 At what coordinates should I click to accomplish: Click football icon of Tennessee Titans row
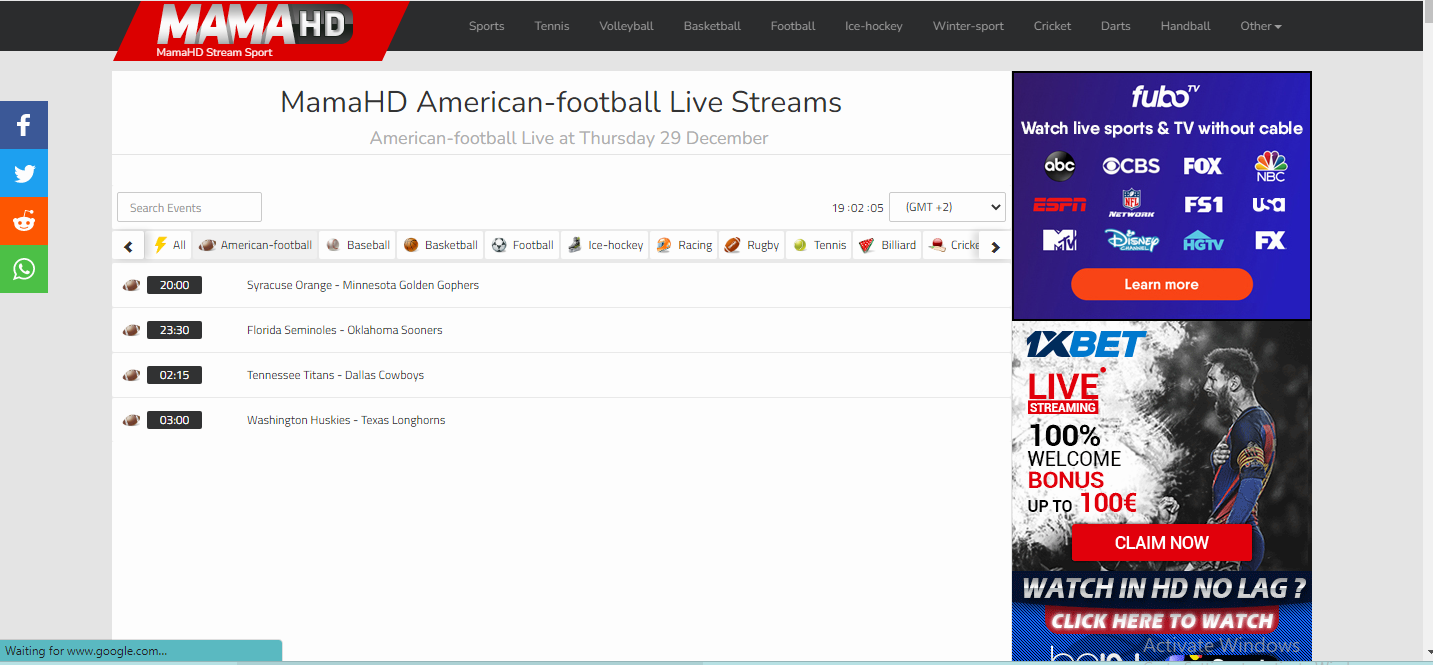(x=131, y=375)
